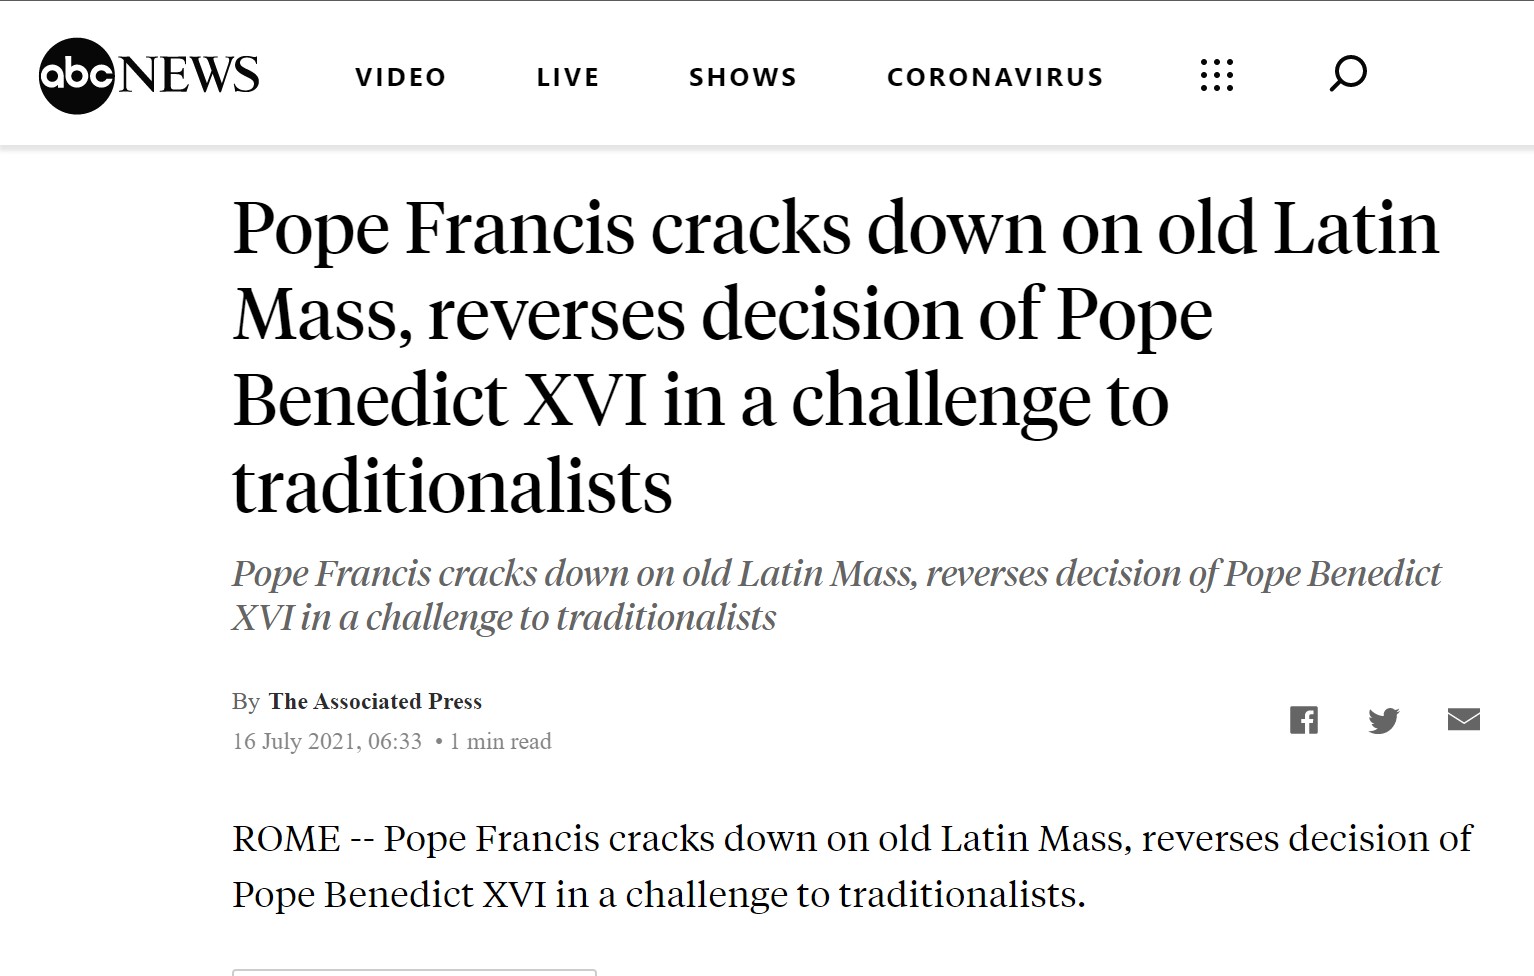Share article on Facebook
Image resolution: width=1534 pixels, height=976 pixels.
1303,720
